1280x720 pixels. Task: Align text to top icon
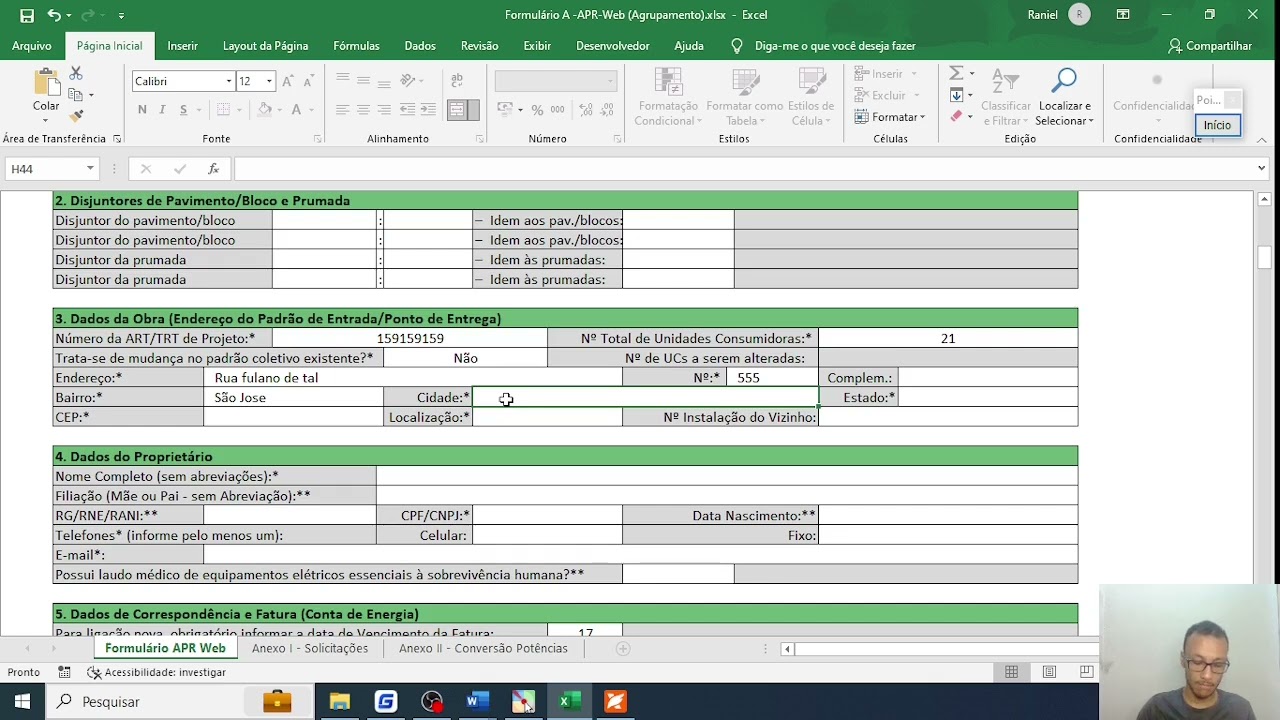pyautogui.click(x=342, y=81)
